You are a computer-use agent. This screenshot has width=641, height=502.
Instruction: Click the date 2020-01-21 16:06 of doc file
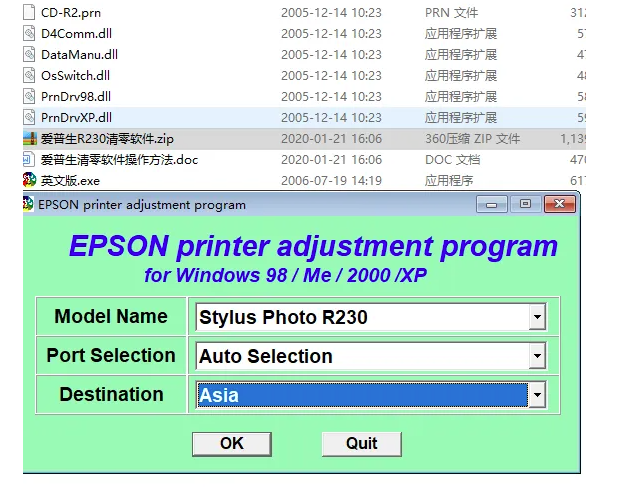[332, 160]
